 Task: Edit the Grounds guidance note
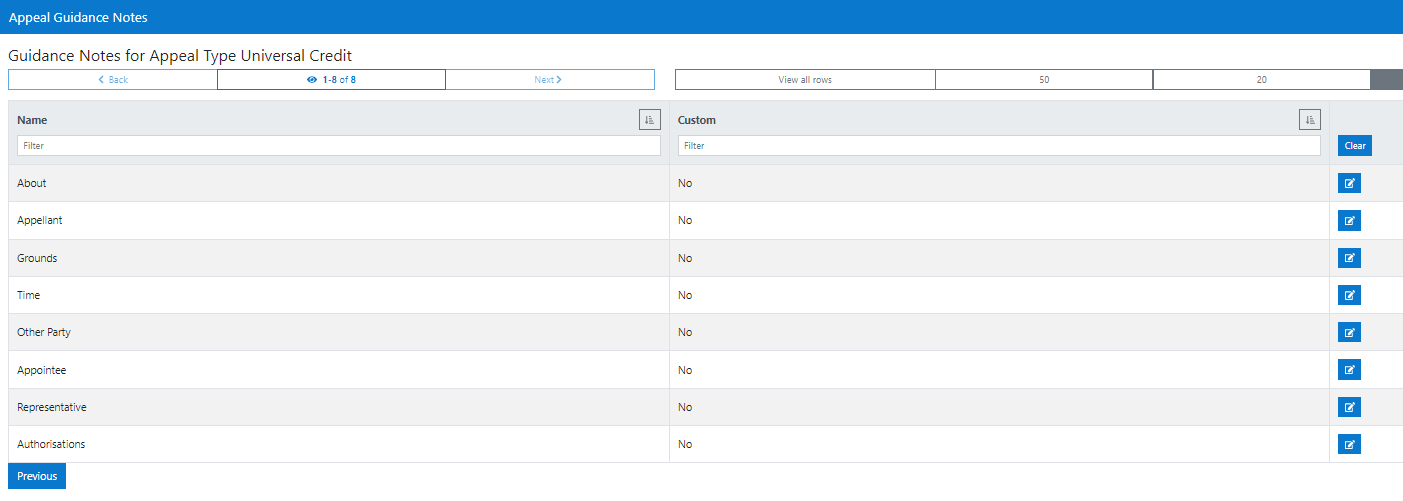click(x=1349, y=258)
